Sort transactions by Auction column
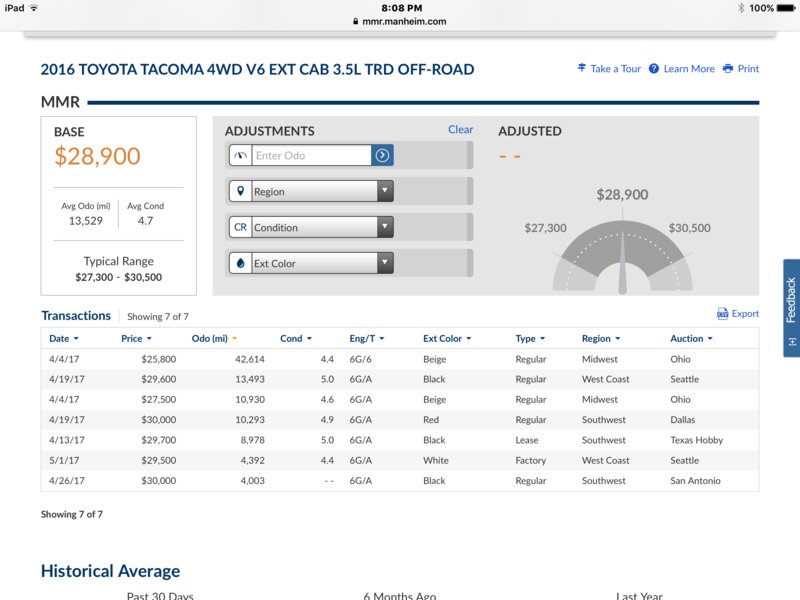The width and height of the screenshot is (800, 600). [x=691, y=338]
